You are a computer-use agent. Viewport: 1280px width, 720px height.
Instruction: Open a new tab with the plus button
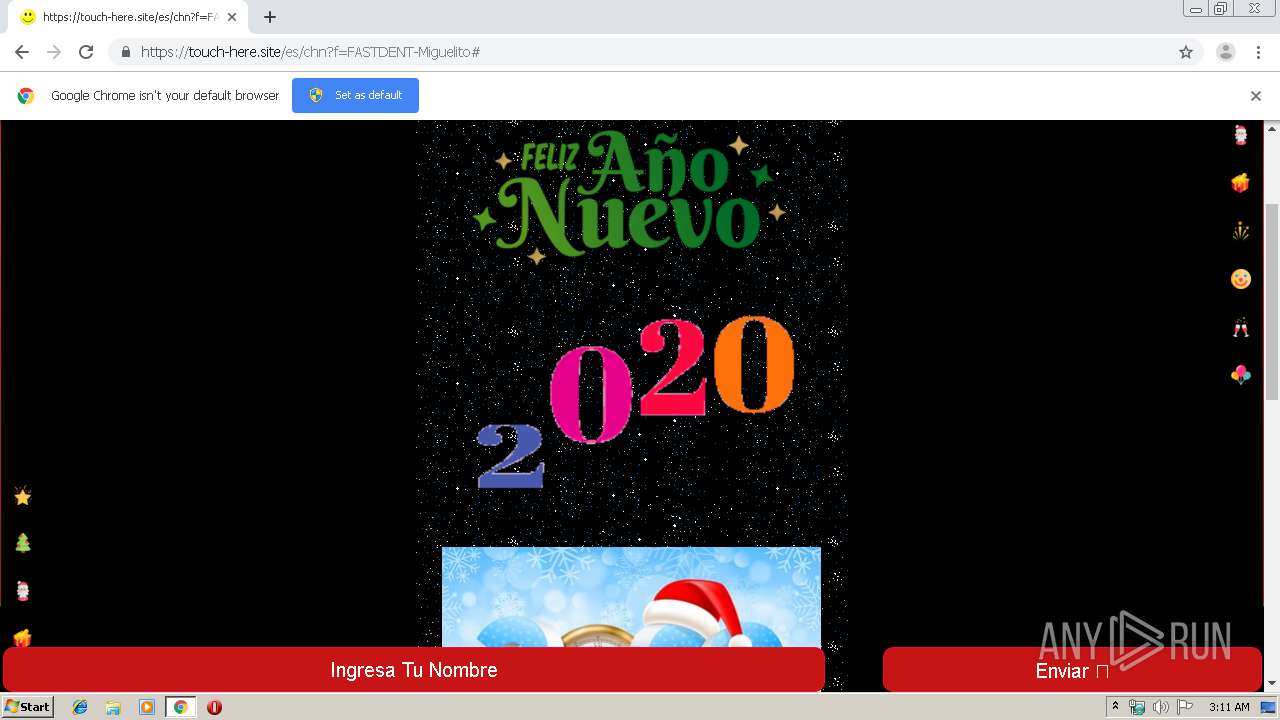[270, 17]
